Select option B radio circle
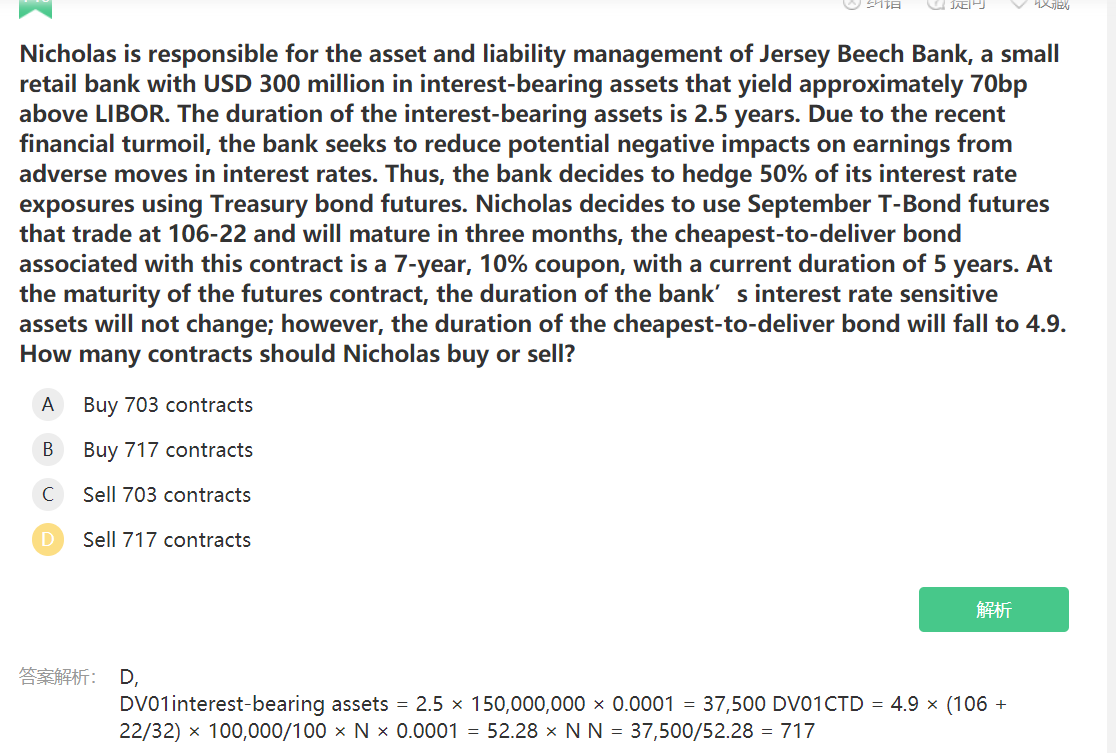 click(47, 450)
